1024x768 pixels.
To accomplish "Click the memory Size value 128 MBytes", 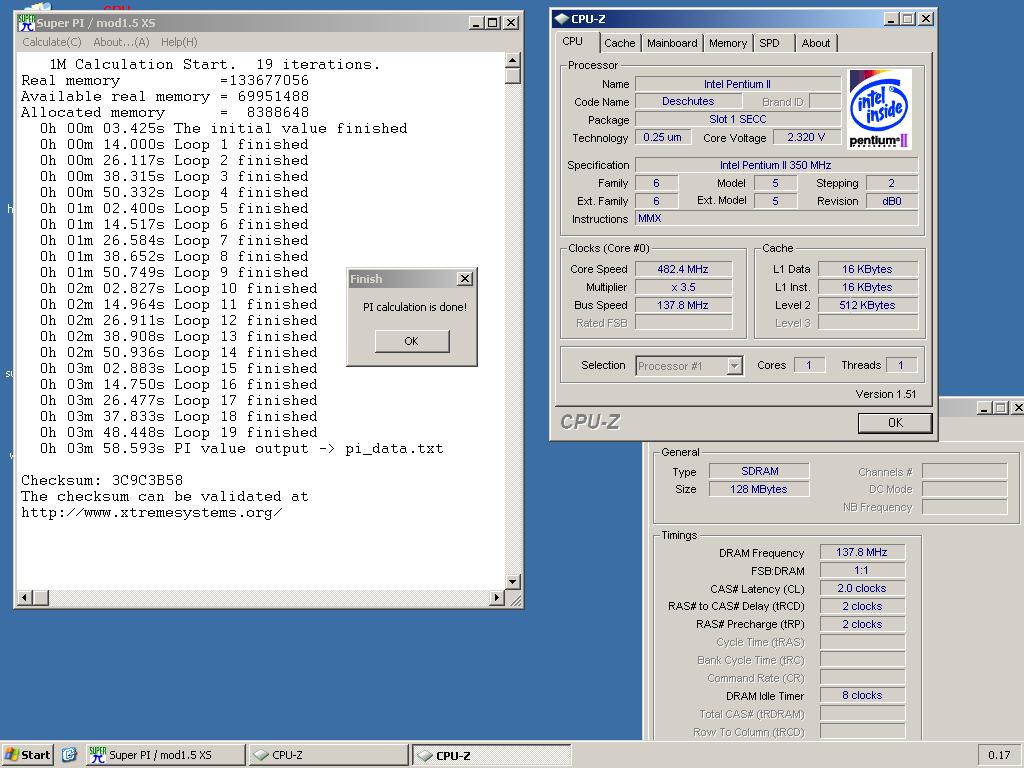I will (x=760, y=489).
